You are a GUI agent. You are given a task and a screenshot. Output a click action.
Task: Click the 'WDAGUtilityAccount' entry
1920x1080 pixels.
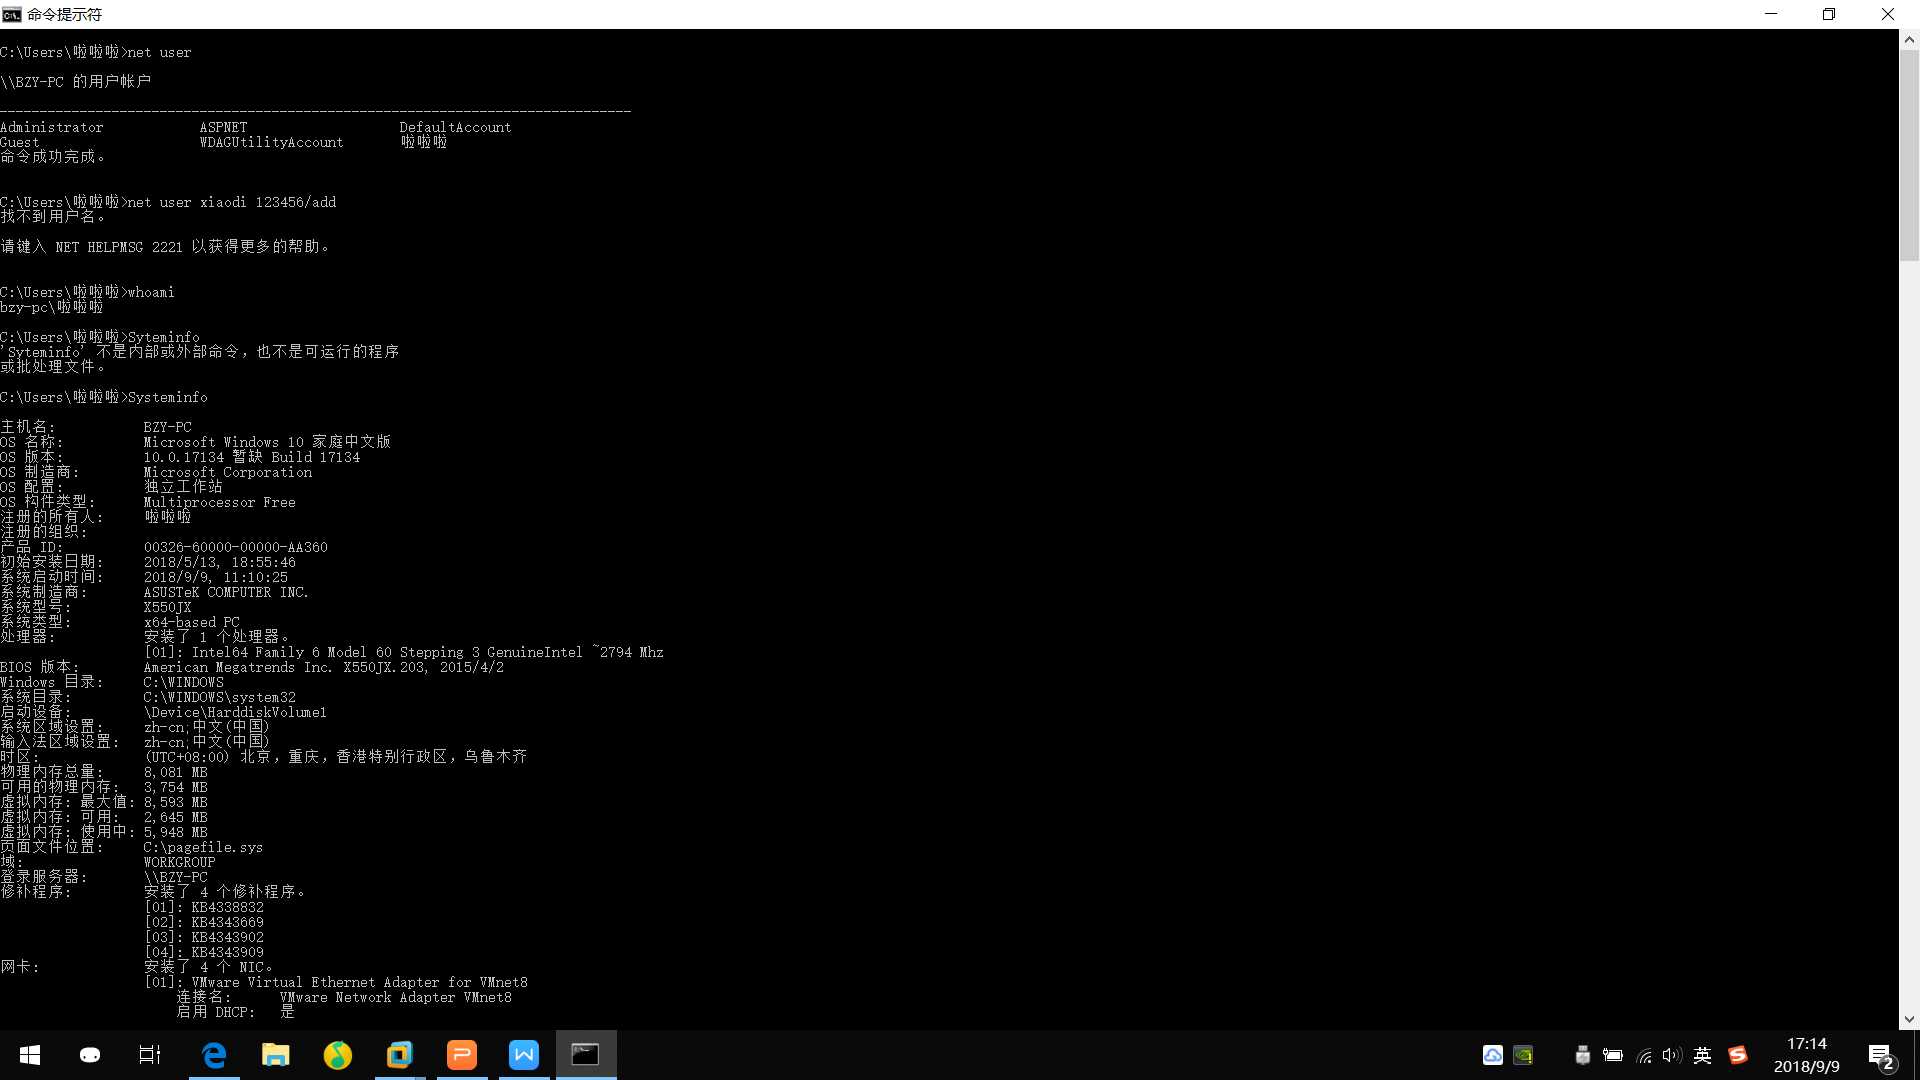pos(271,142)
